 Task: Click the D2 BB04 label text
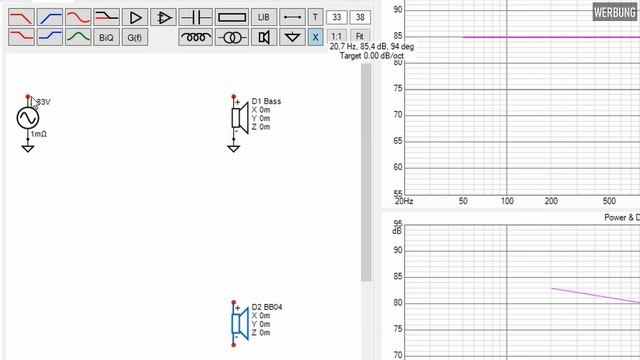click(267, 307)
